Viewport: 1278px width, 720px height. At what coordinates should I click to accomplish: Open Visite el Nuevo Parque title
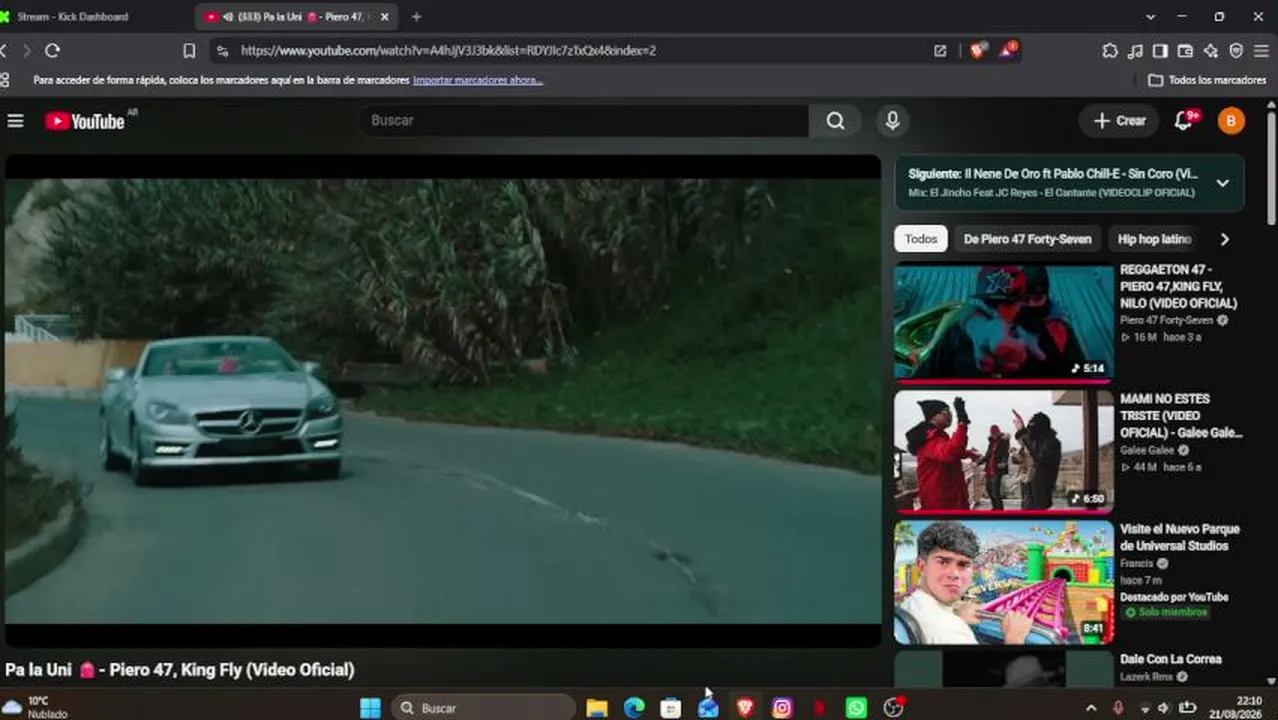pyautogui.click(x=1180, y=537)
